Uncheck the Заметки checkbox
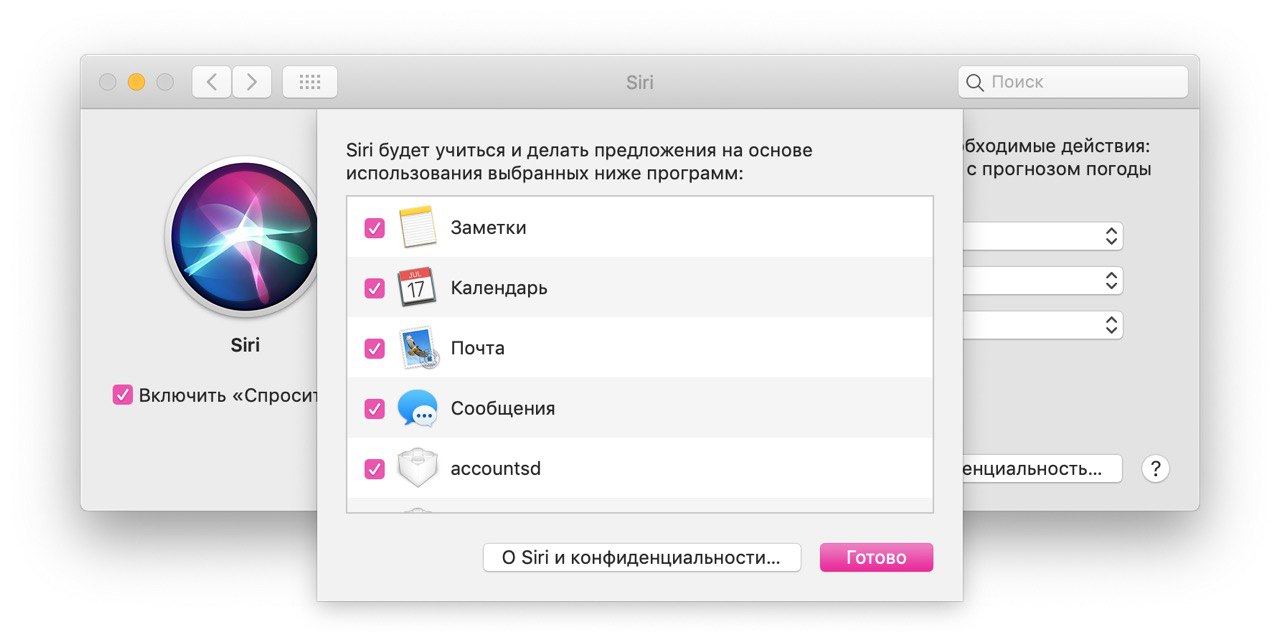 [374, 228]
